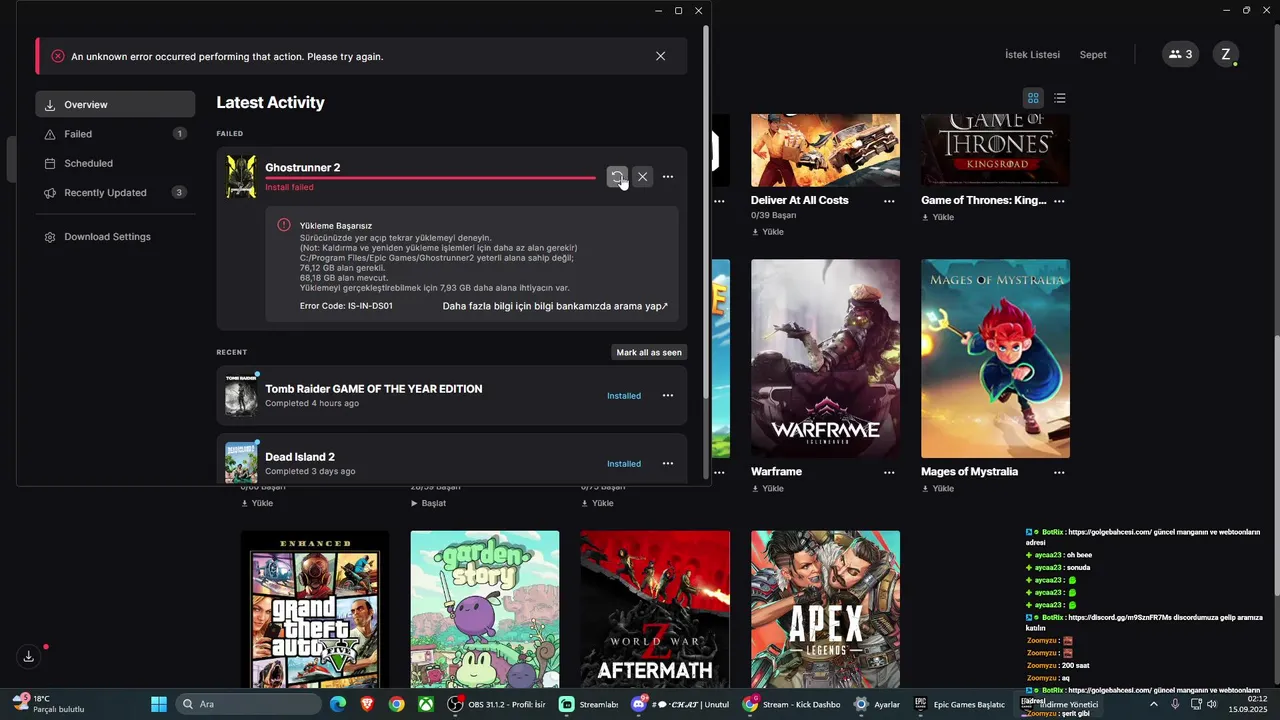Click the Ghostrunner 2 thumbnail
Viewport: 1280px width, 720px height.
pos(241,177)
